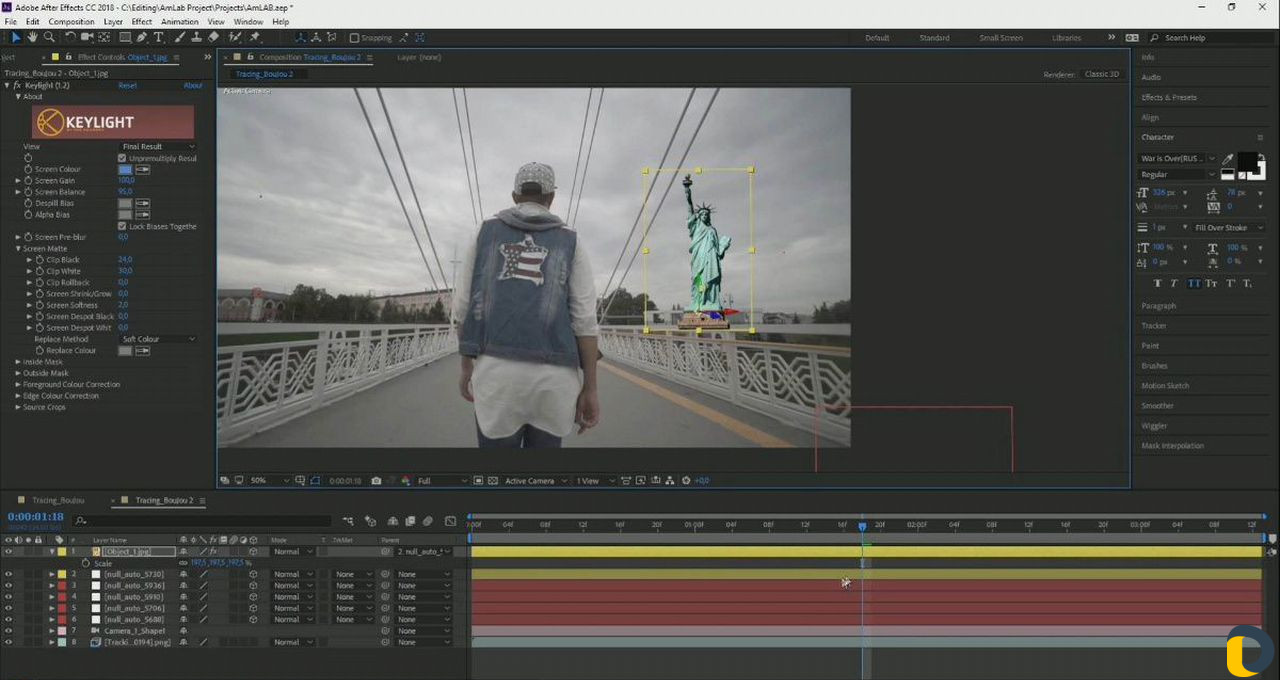Select the Pan Behind anchor tool
Viewport: 1280px width, 680px height.
coord(103,37)
